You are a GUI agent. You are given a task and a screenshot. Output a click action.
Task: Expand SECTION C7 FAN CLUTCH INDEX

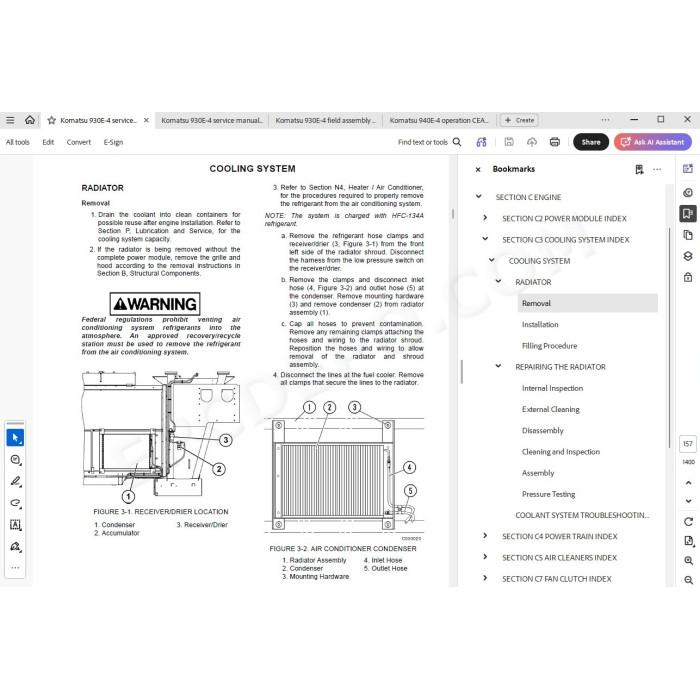tap(485, 578)
